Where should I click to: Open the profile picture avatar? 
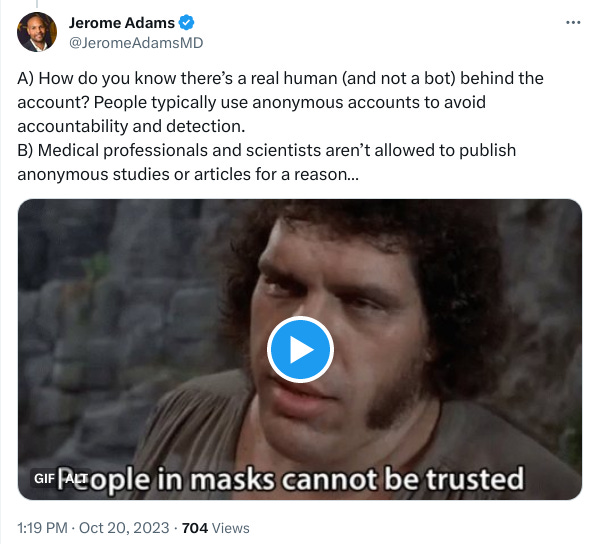(x=37, y=32)
